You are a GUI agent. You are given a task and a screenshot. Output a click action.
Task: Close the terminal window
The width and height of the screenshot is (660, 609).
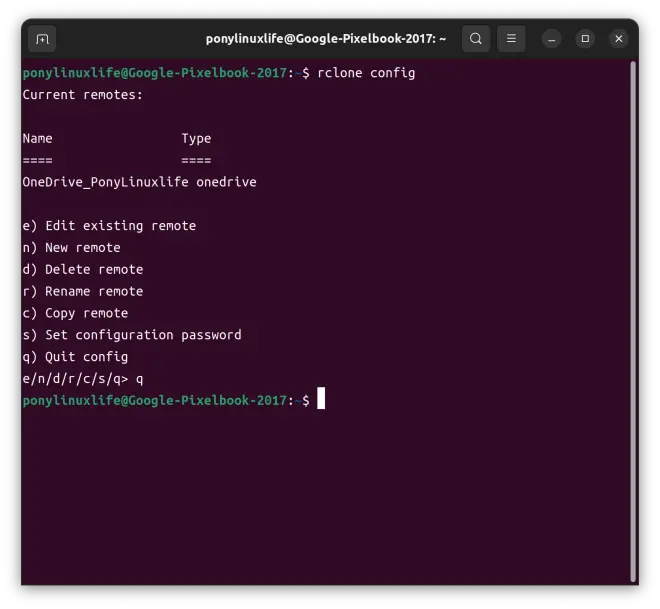click(619, 39)
